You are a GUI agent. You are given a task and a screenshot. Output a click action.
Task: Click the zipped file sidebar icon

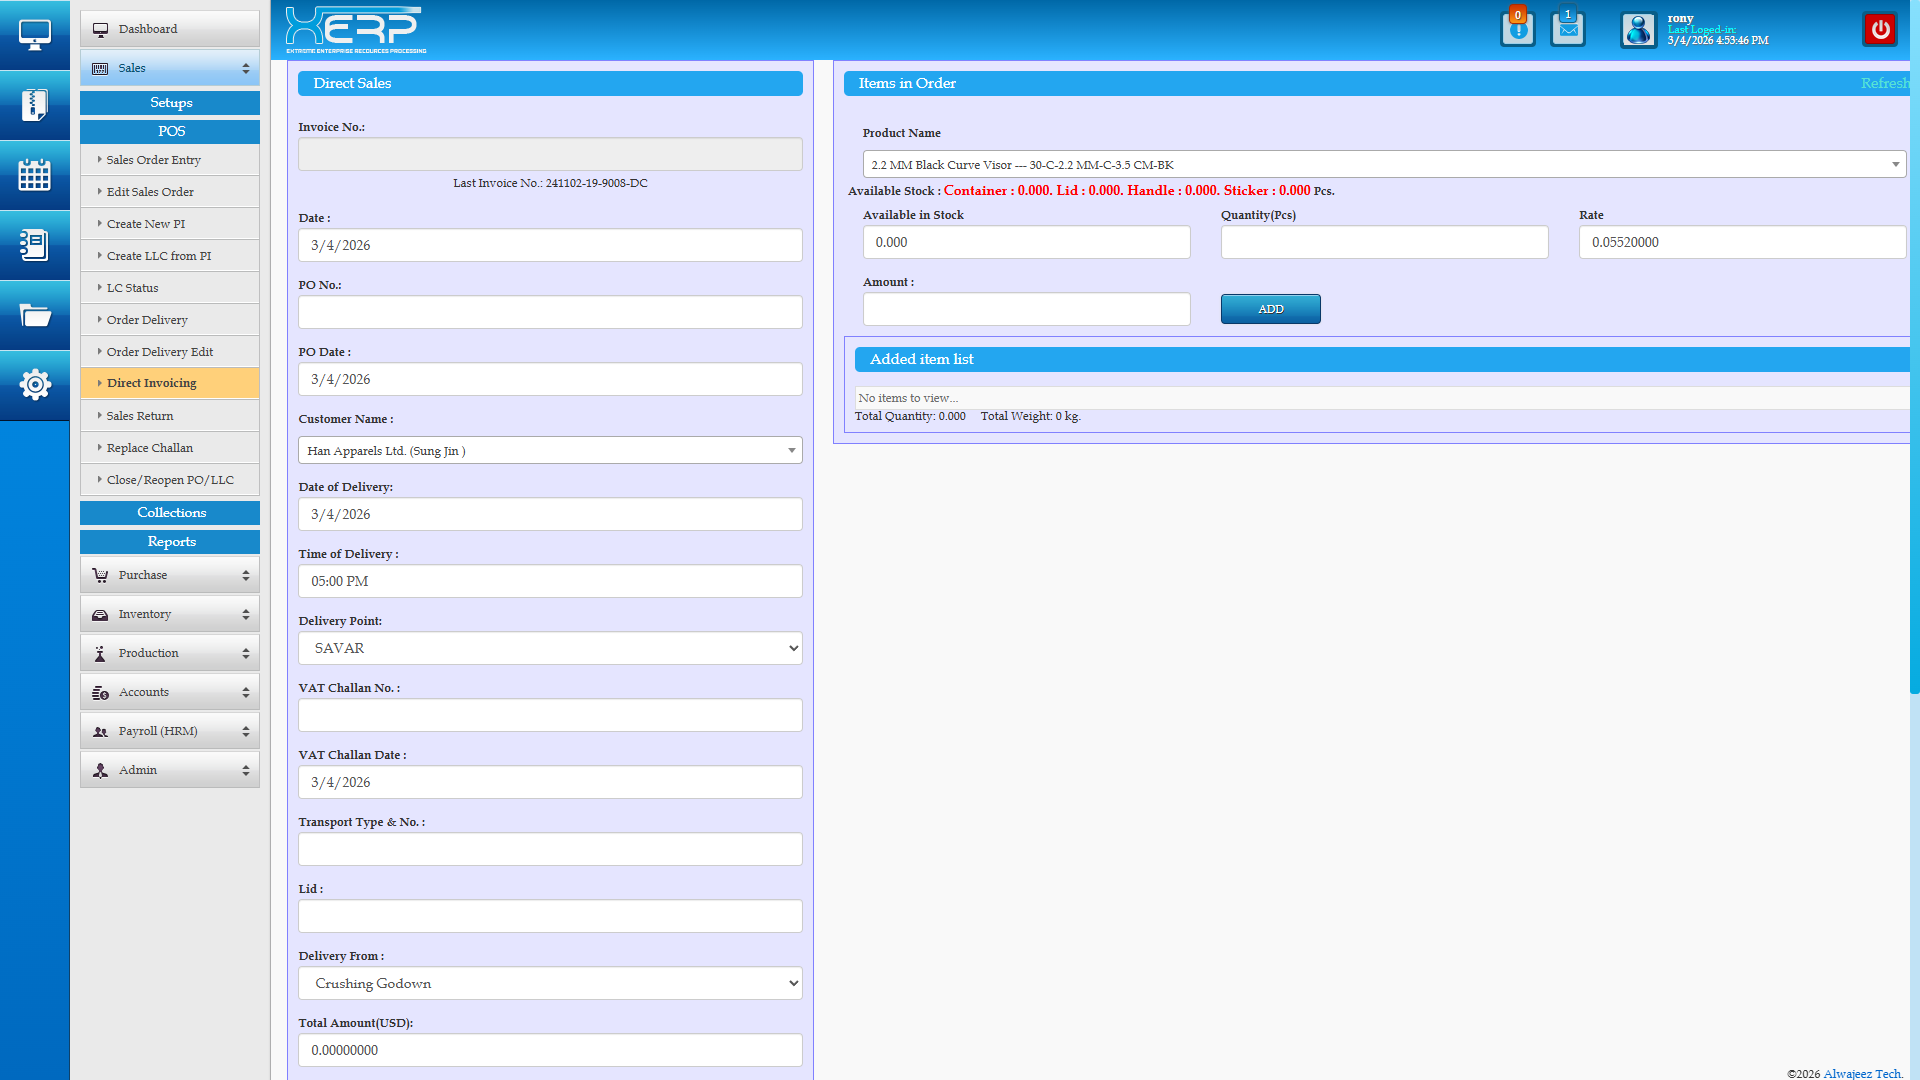pyautogui.click(x=34, y=105)
